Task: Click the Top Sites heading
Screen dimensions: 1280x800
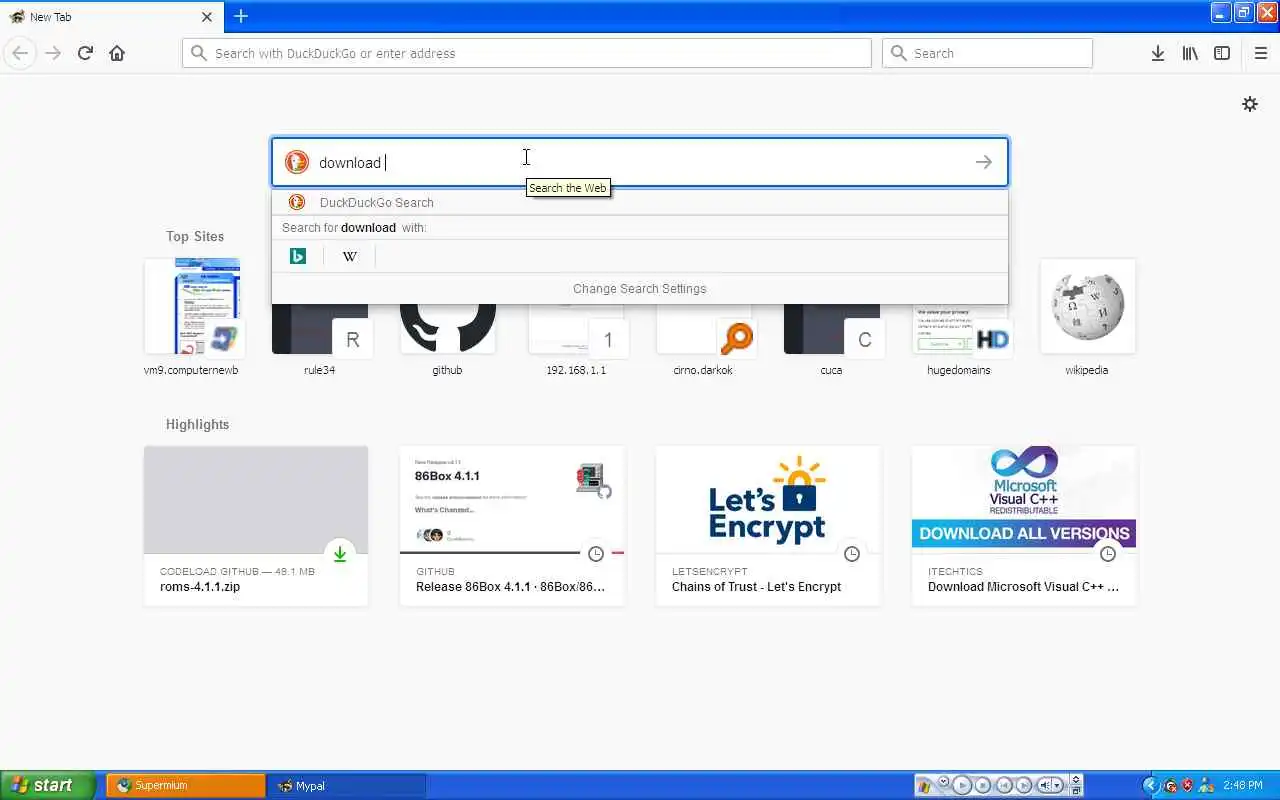Action: (x=195, y=236)
